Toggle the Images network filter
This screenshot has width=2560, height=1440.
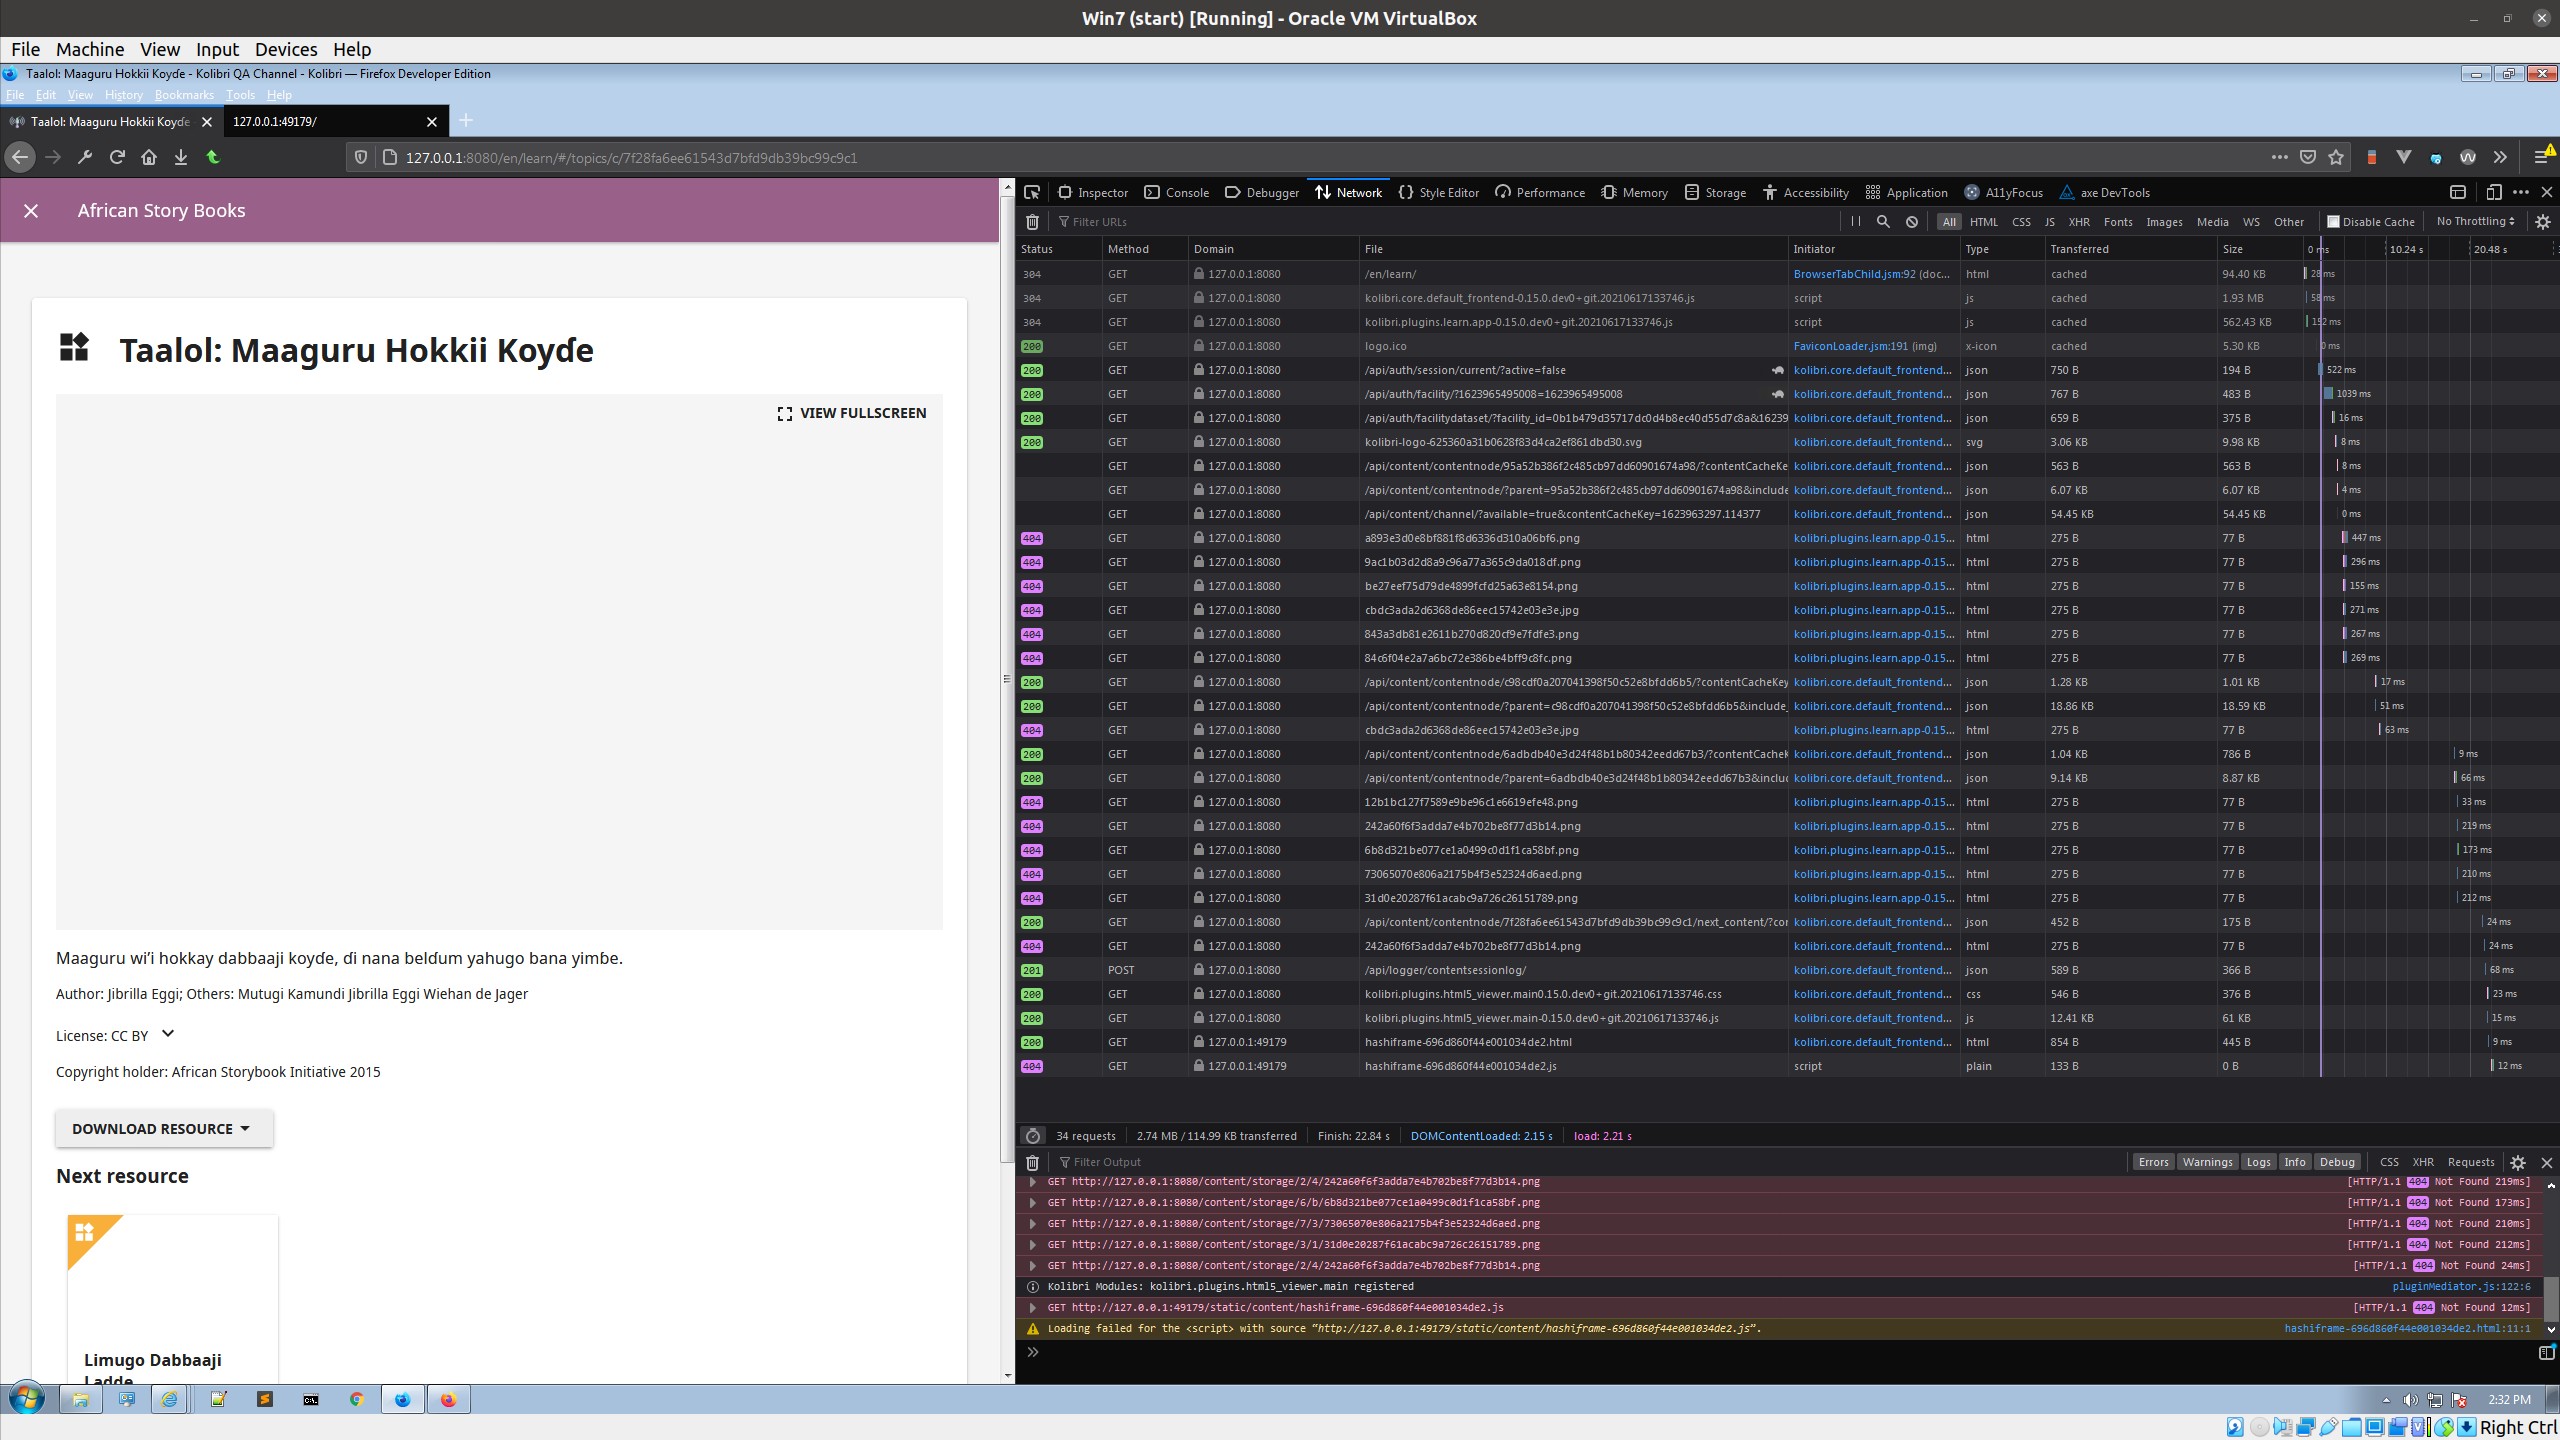[2164, 222]
